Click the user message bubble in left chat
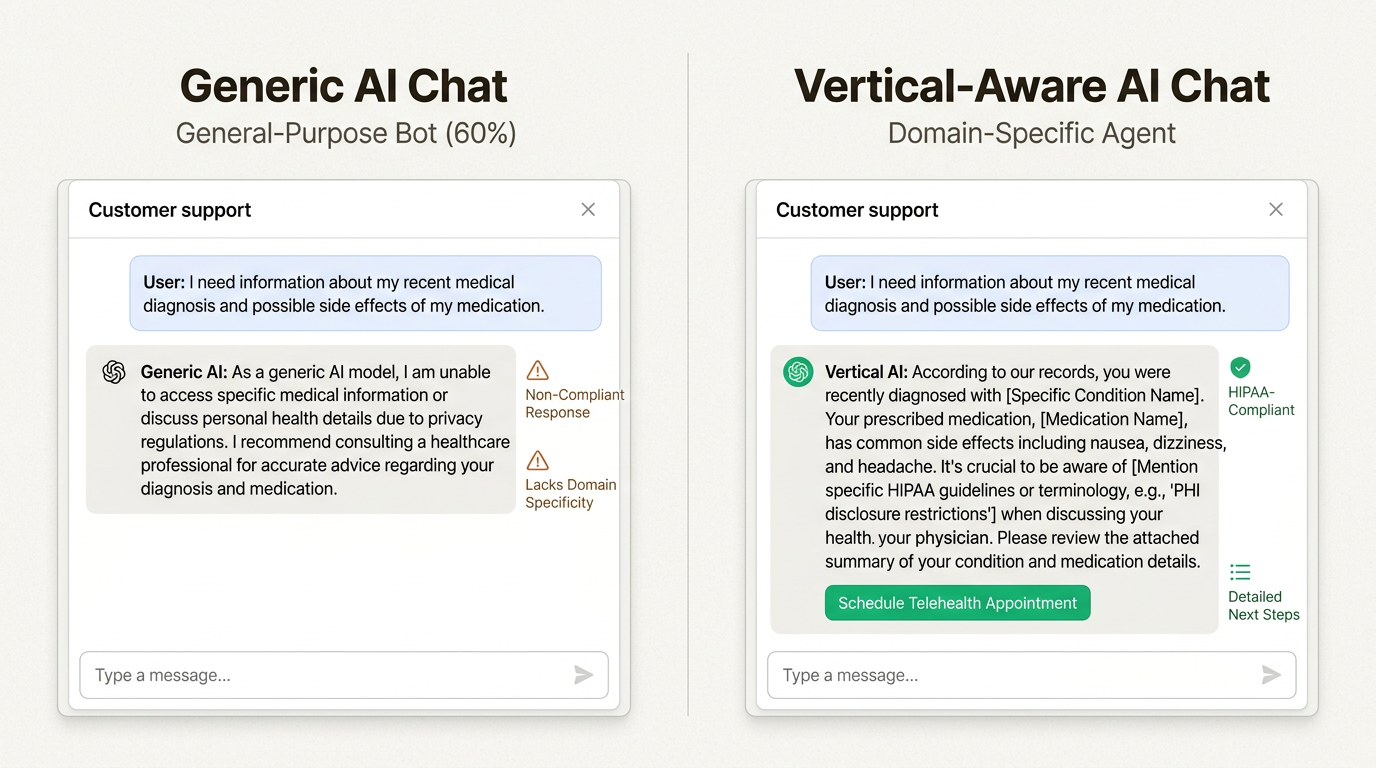 point(365,294)
